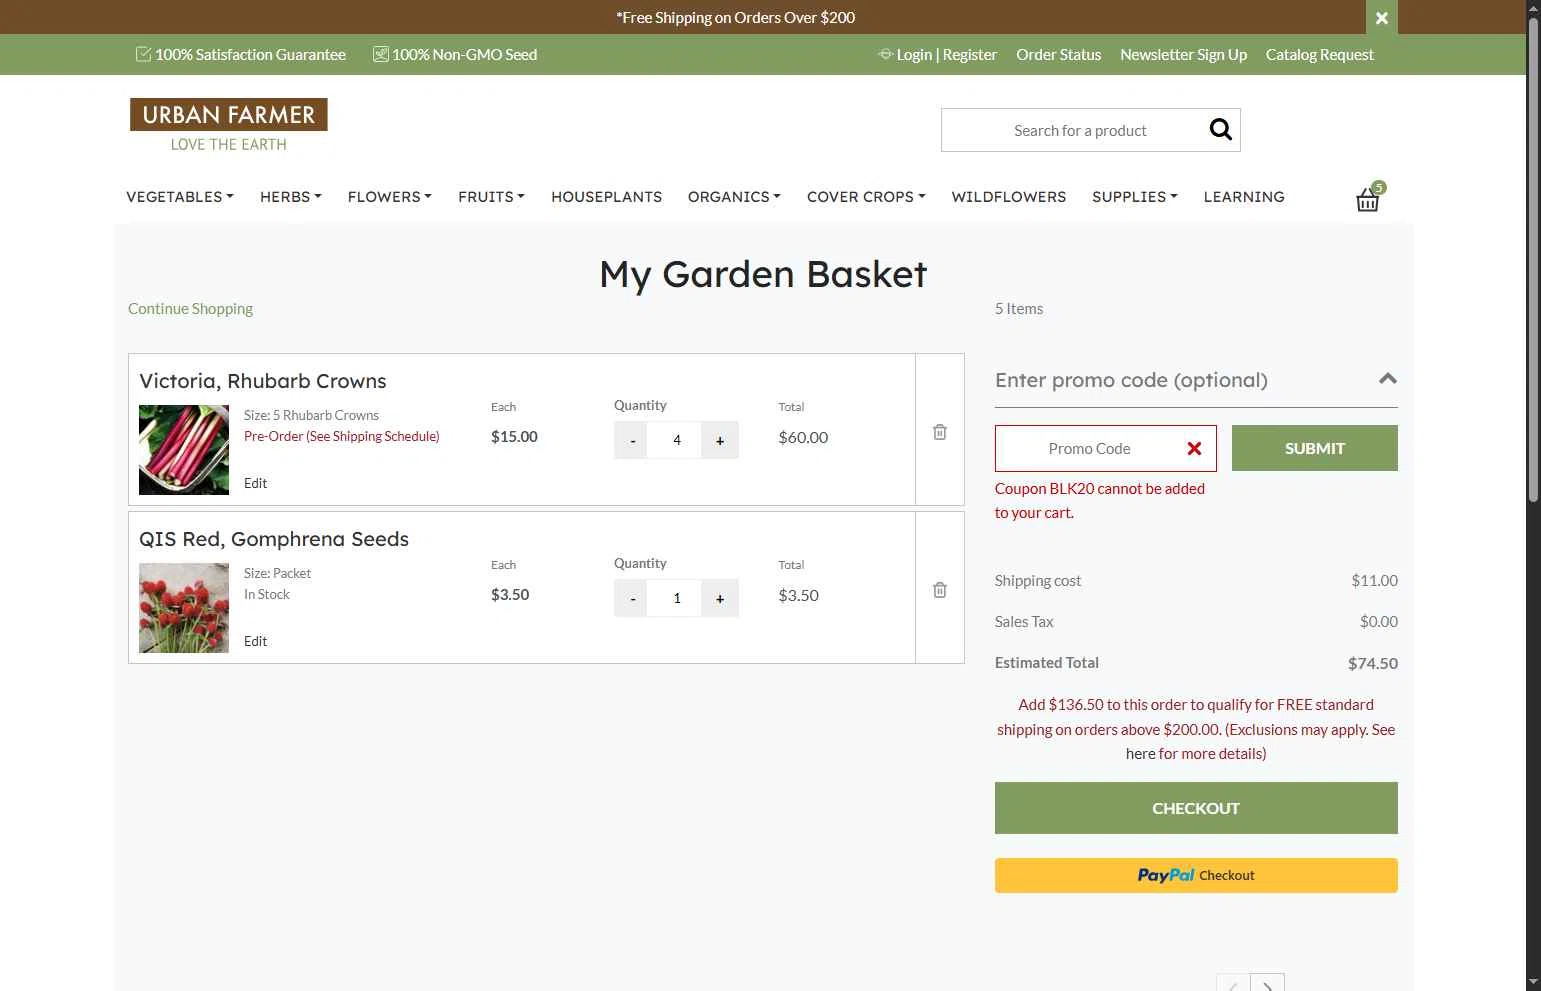Collapse the promo code section

pos(1387,379)
